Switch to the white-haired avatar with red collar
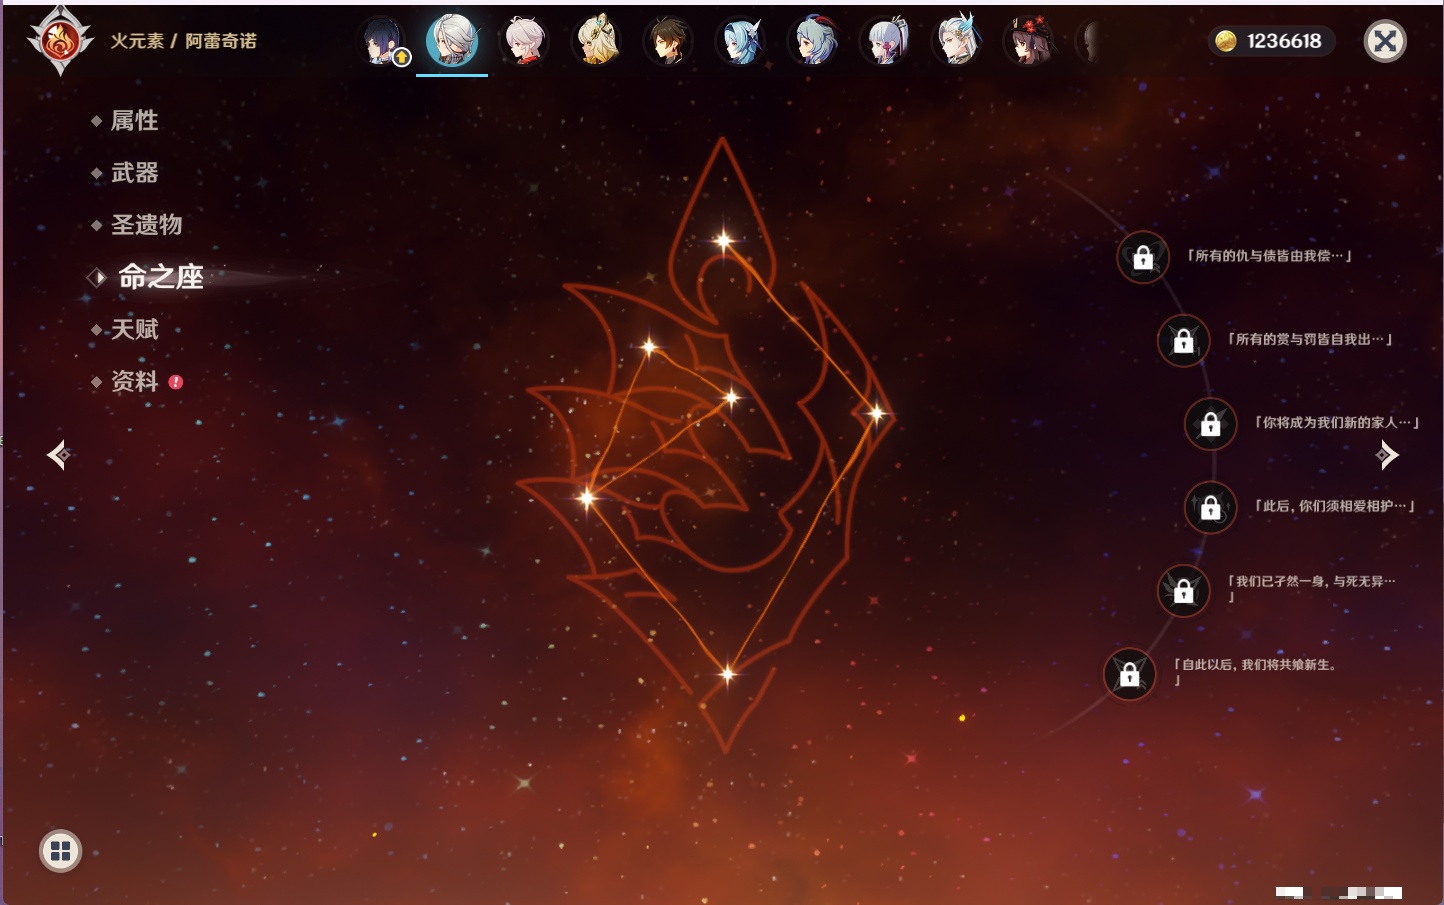 click(x=524, y=41)
